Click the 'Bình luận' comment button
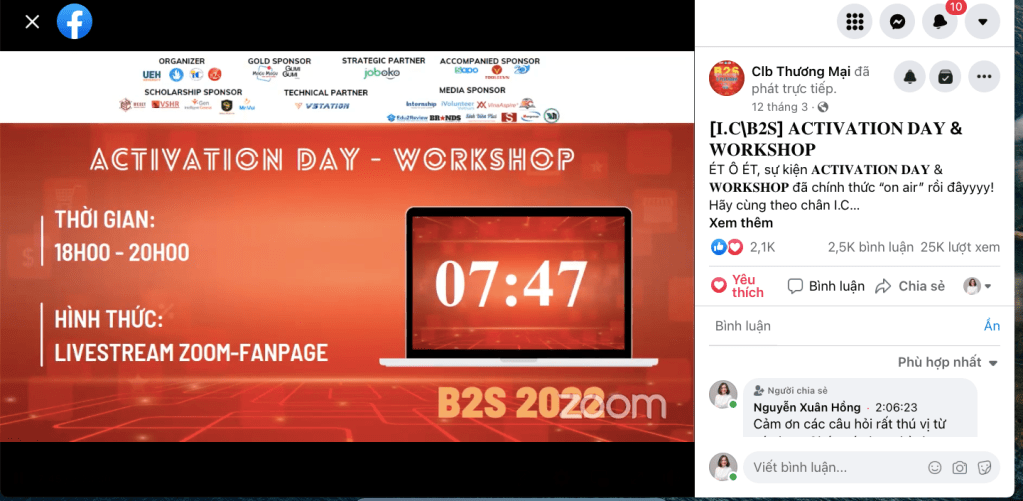The width and height of the screenshot is (1023, 501). pyautogui.click(x=826, y=286)
